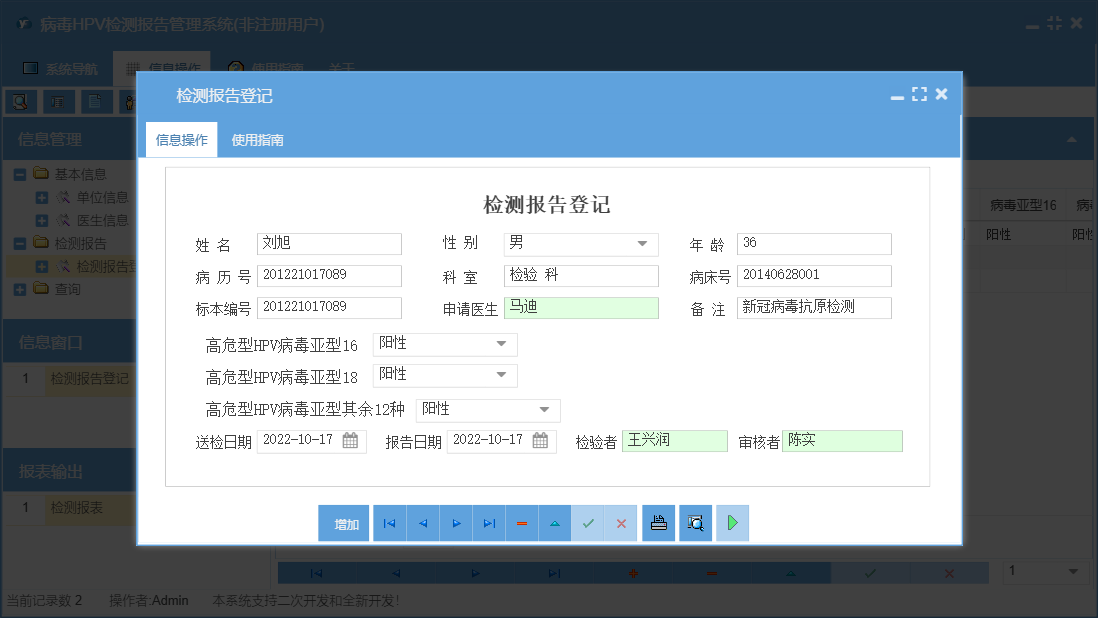Navigate to previous record icon
This screenshot has width=1098, height=618.
(422, 522)
